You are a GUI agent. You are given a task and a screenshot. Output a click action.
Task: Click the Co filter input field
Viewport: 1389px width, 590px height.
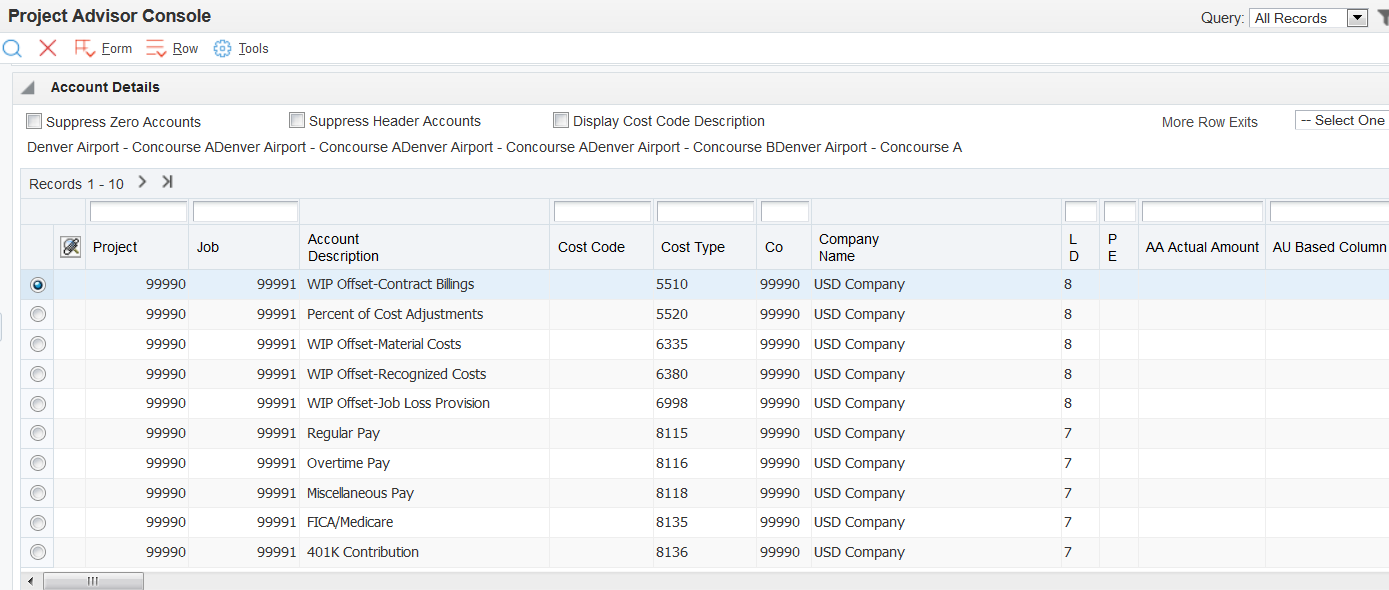point(785,212)
